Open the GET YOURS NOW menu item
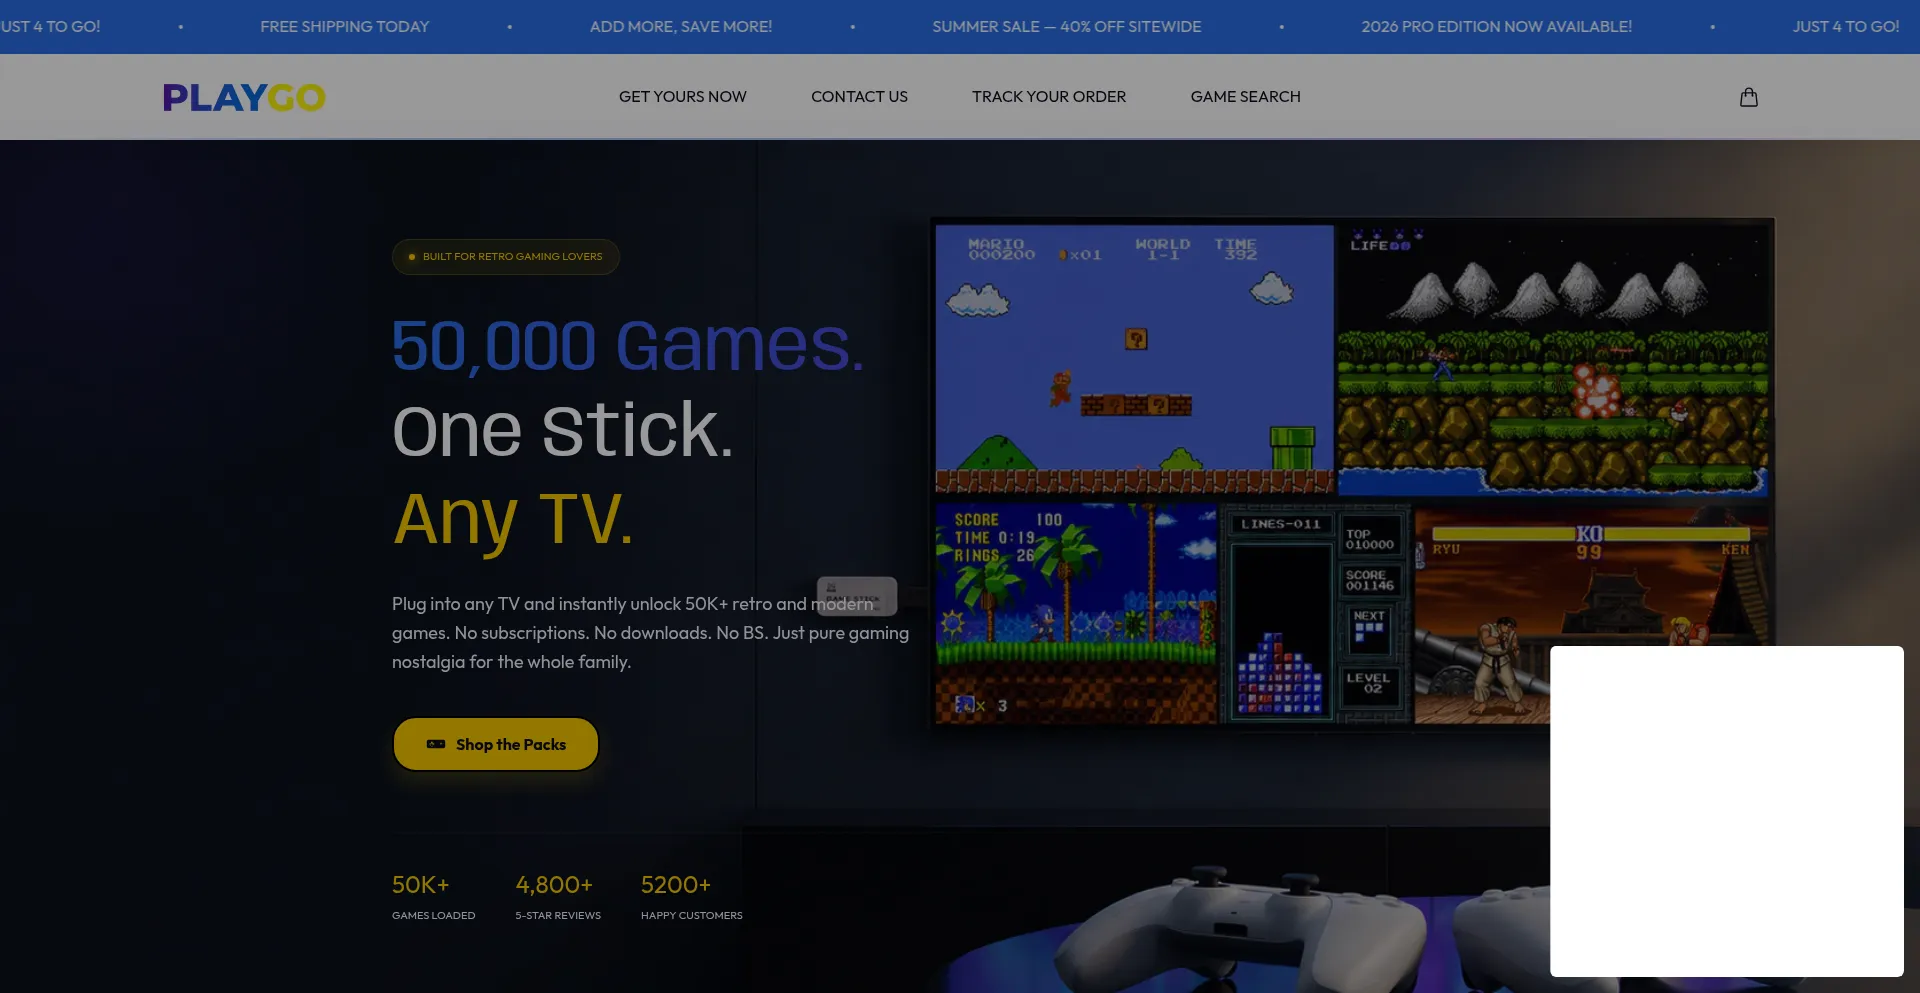The image size is (1920, 993). (683, 97)
